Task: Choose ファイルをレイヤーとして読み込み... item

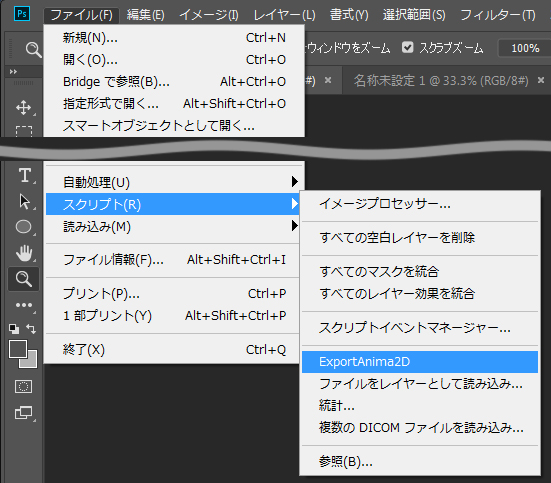Action: point(420,384)
